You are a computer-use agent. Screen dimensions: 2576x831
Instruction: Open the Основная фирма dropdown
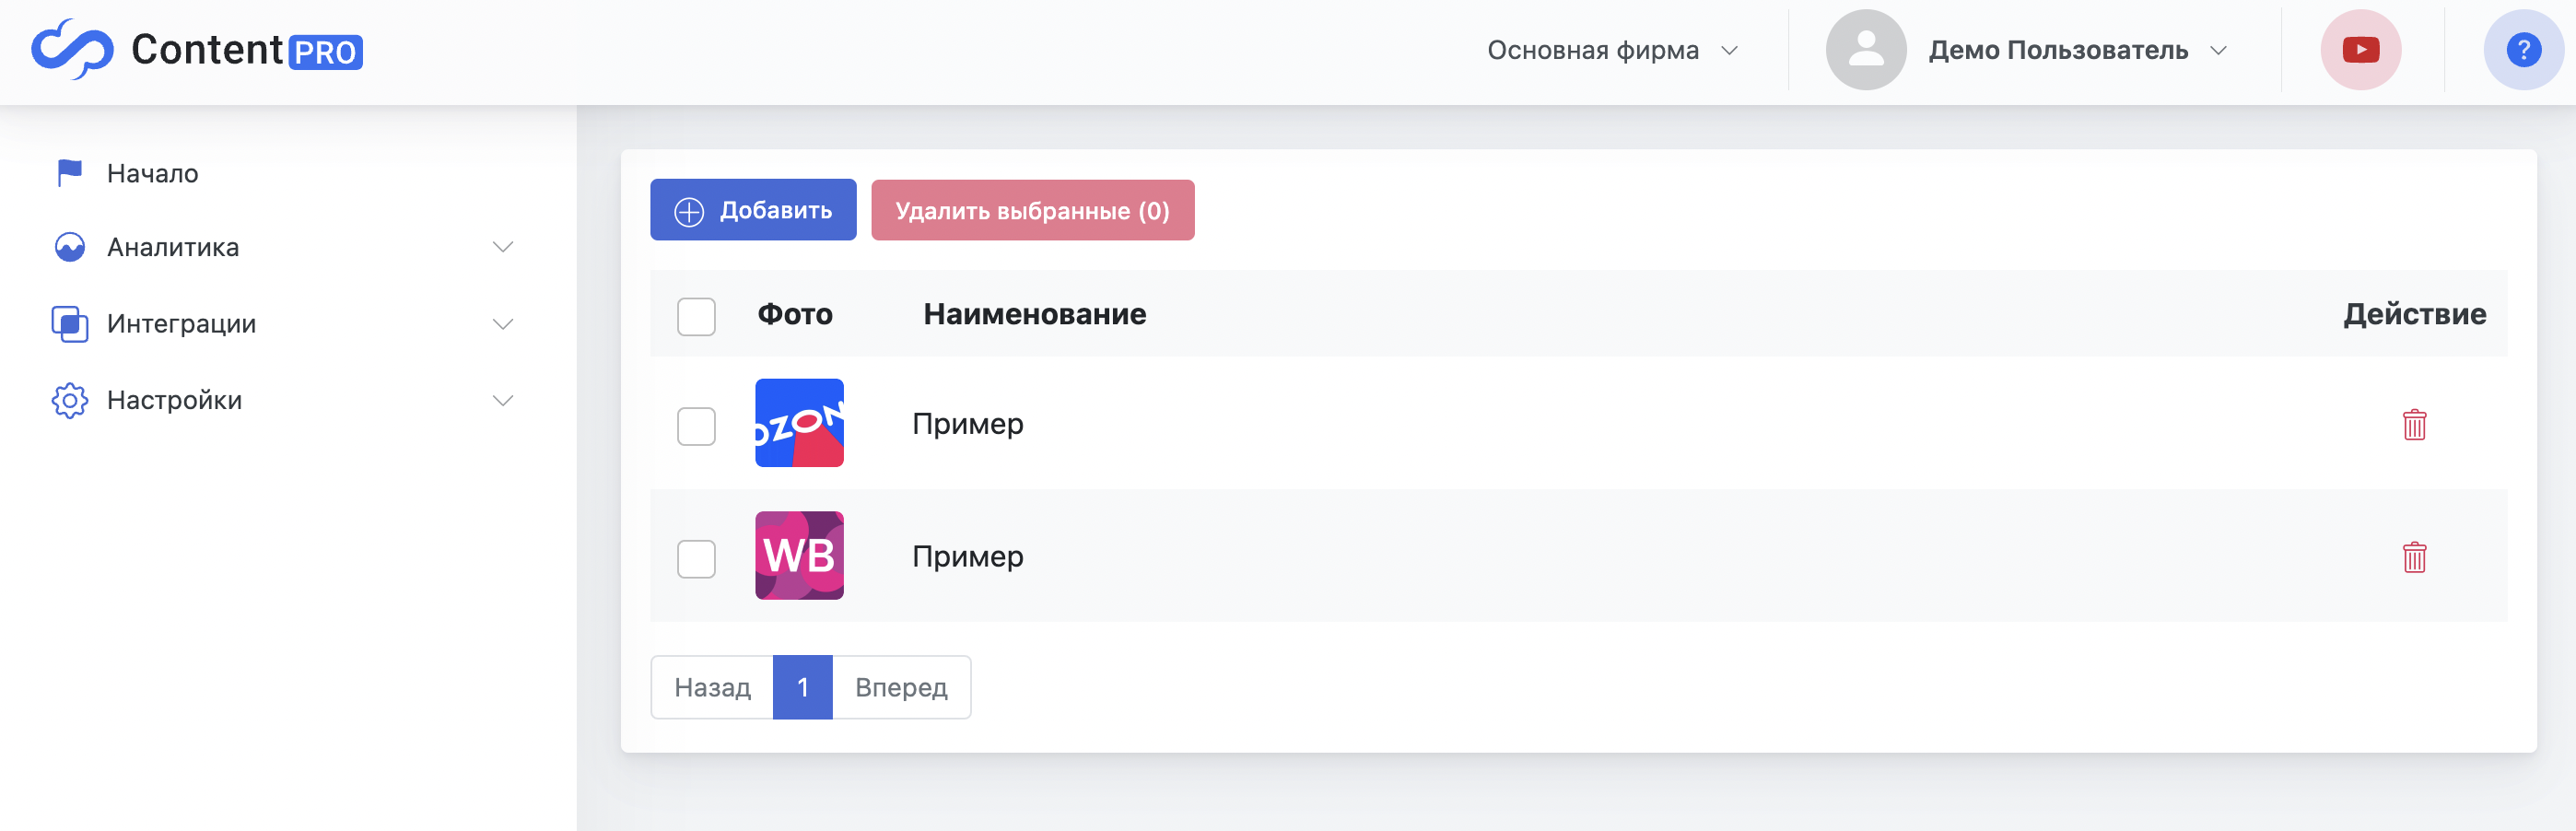(1612, 50)
